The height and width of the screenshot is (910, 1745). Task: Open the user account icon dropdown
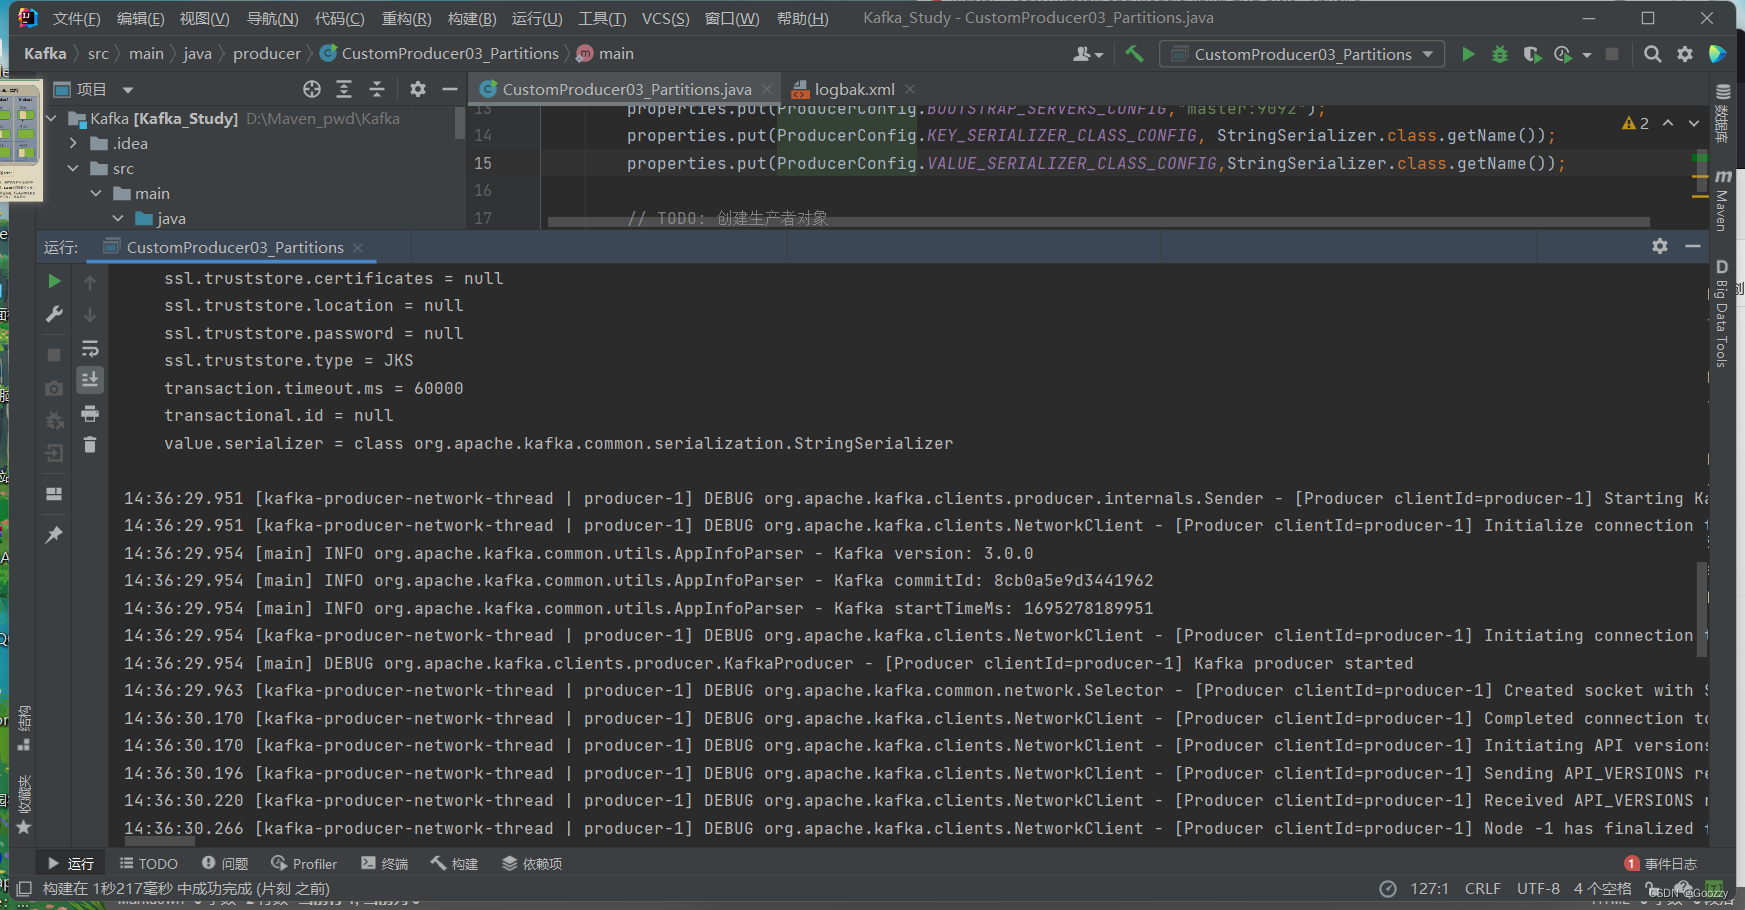coord(1087,54)
